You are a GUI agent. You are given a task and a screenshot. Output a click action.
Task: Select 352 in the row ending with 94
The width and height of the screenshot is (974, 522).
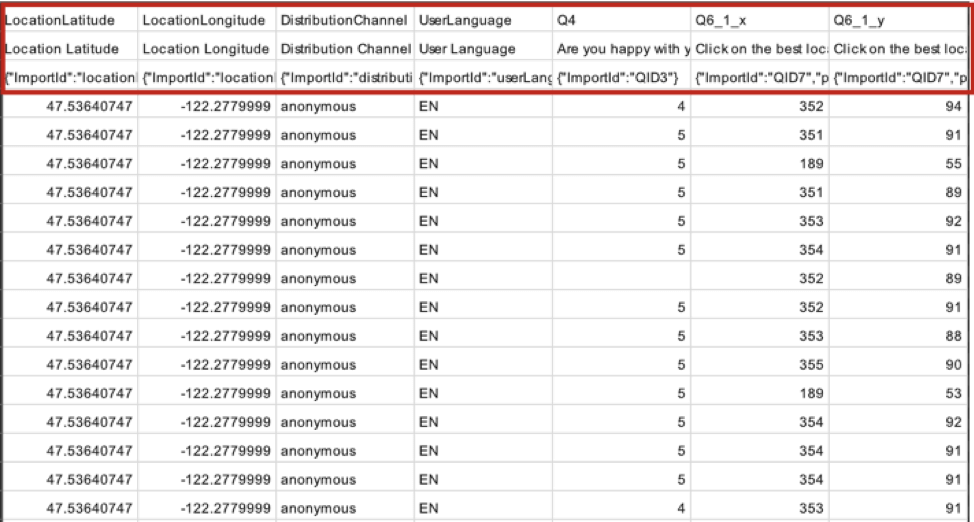[760, 106]
